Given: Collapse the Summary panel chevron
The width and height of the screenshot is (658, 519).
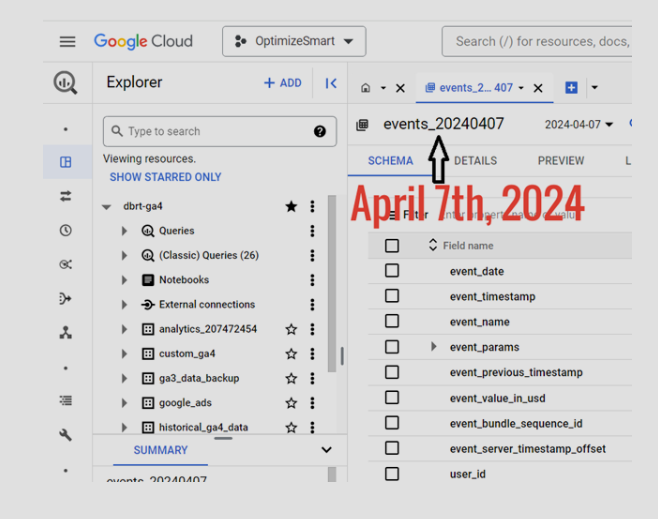Looking at the screenshot, I should coord(326,450).
